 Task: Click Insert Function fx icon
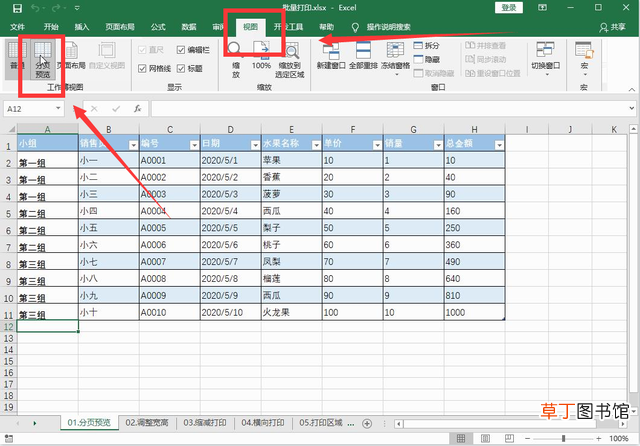(138, 109)
